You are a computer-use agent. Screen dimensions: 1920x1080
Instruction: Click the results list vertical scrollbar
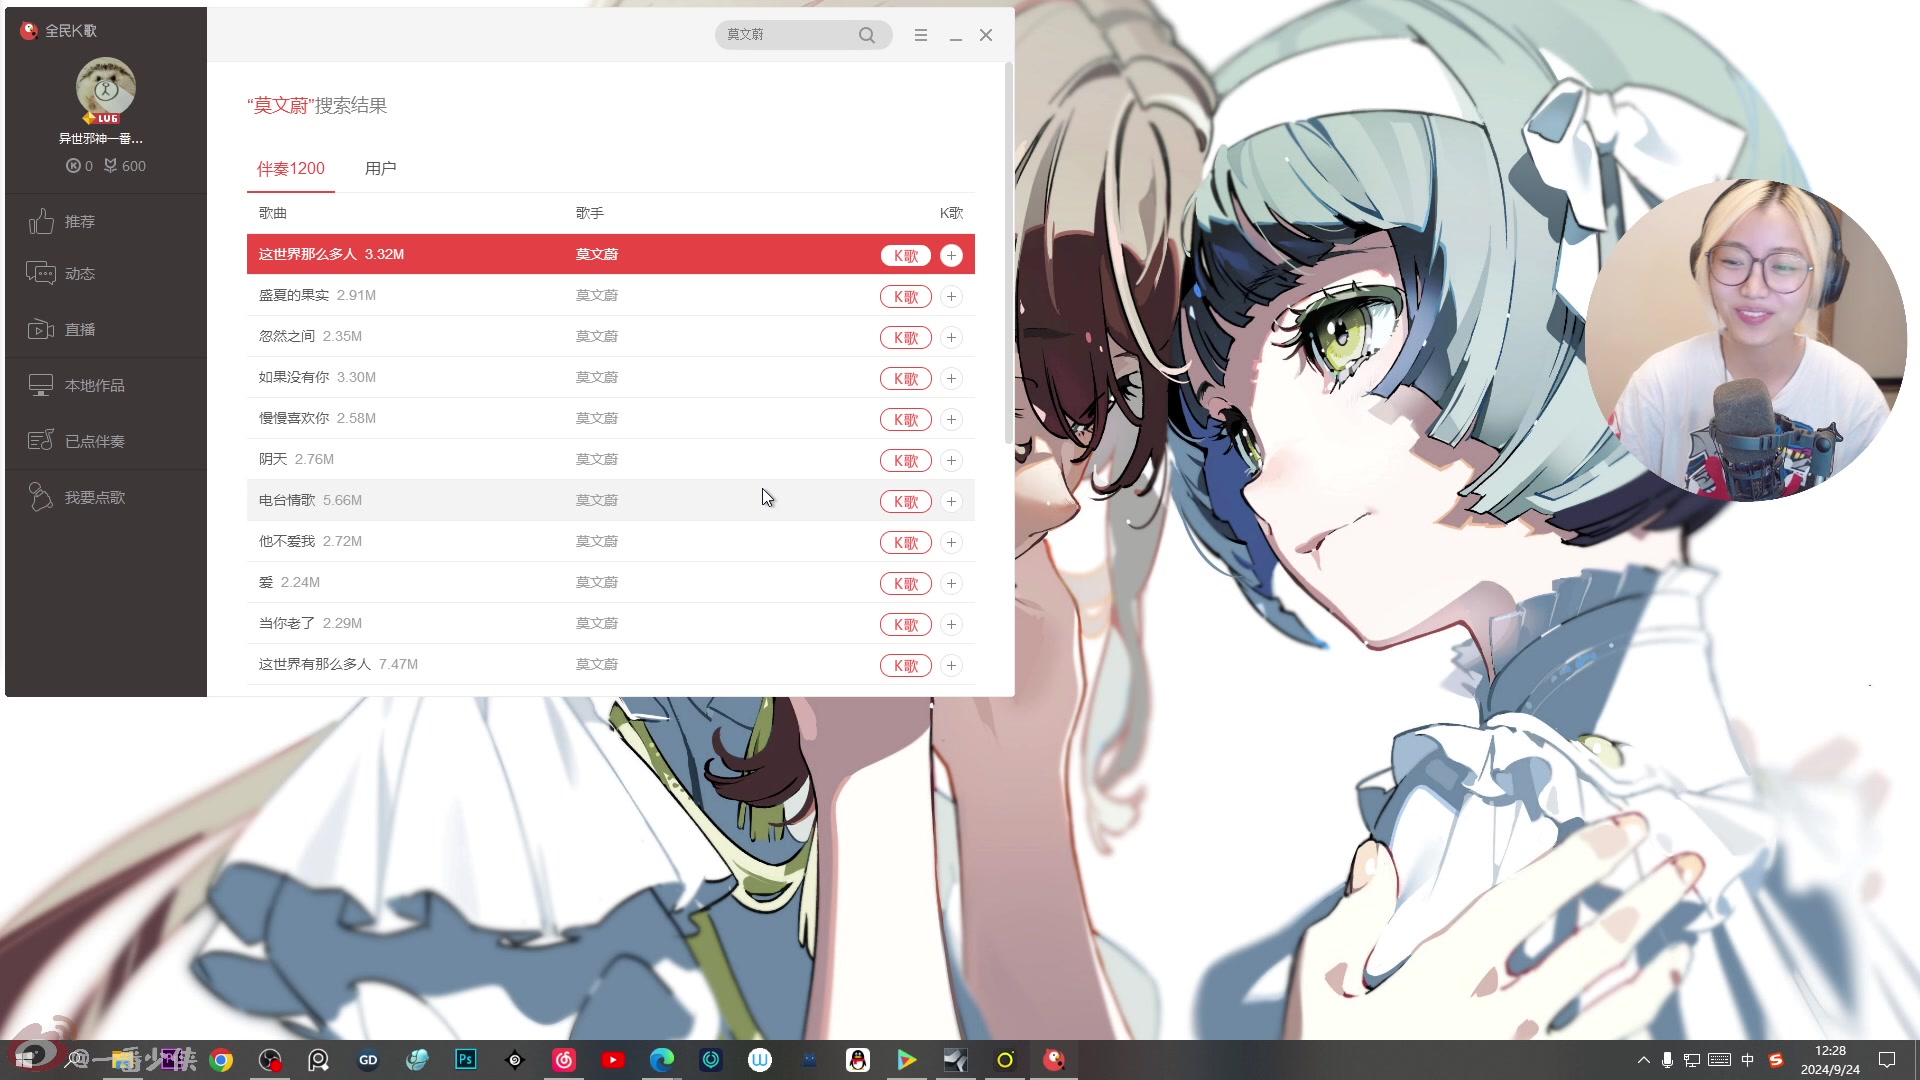coord(1008,252)
